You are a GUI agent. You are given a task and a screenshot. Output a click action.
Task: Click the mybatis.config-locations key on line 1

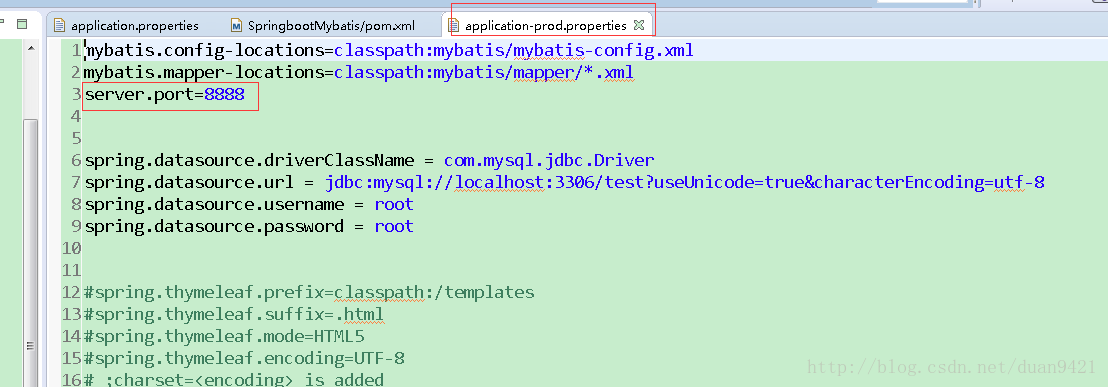coord(204,51)
